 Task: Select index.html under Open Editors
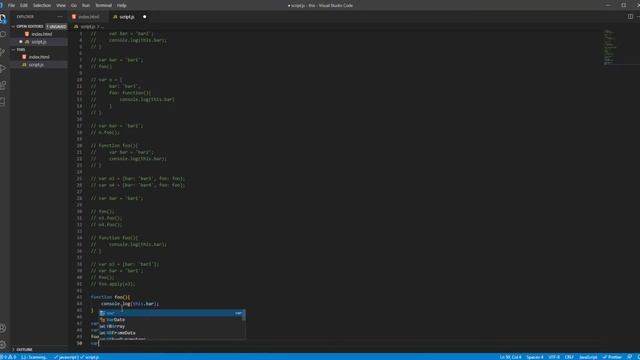tap(39, 34)
